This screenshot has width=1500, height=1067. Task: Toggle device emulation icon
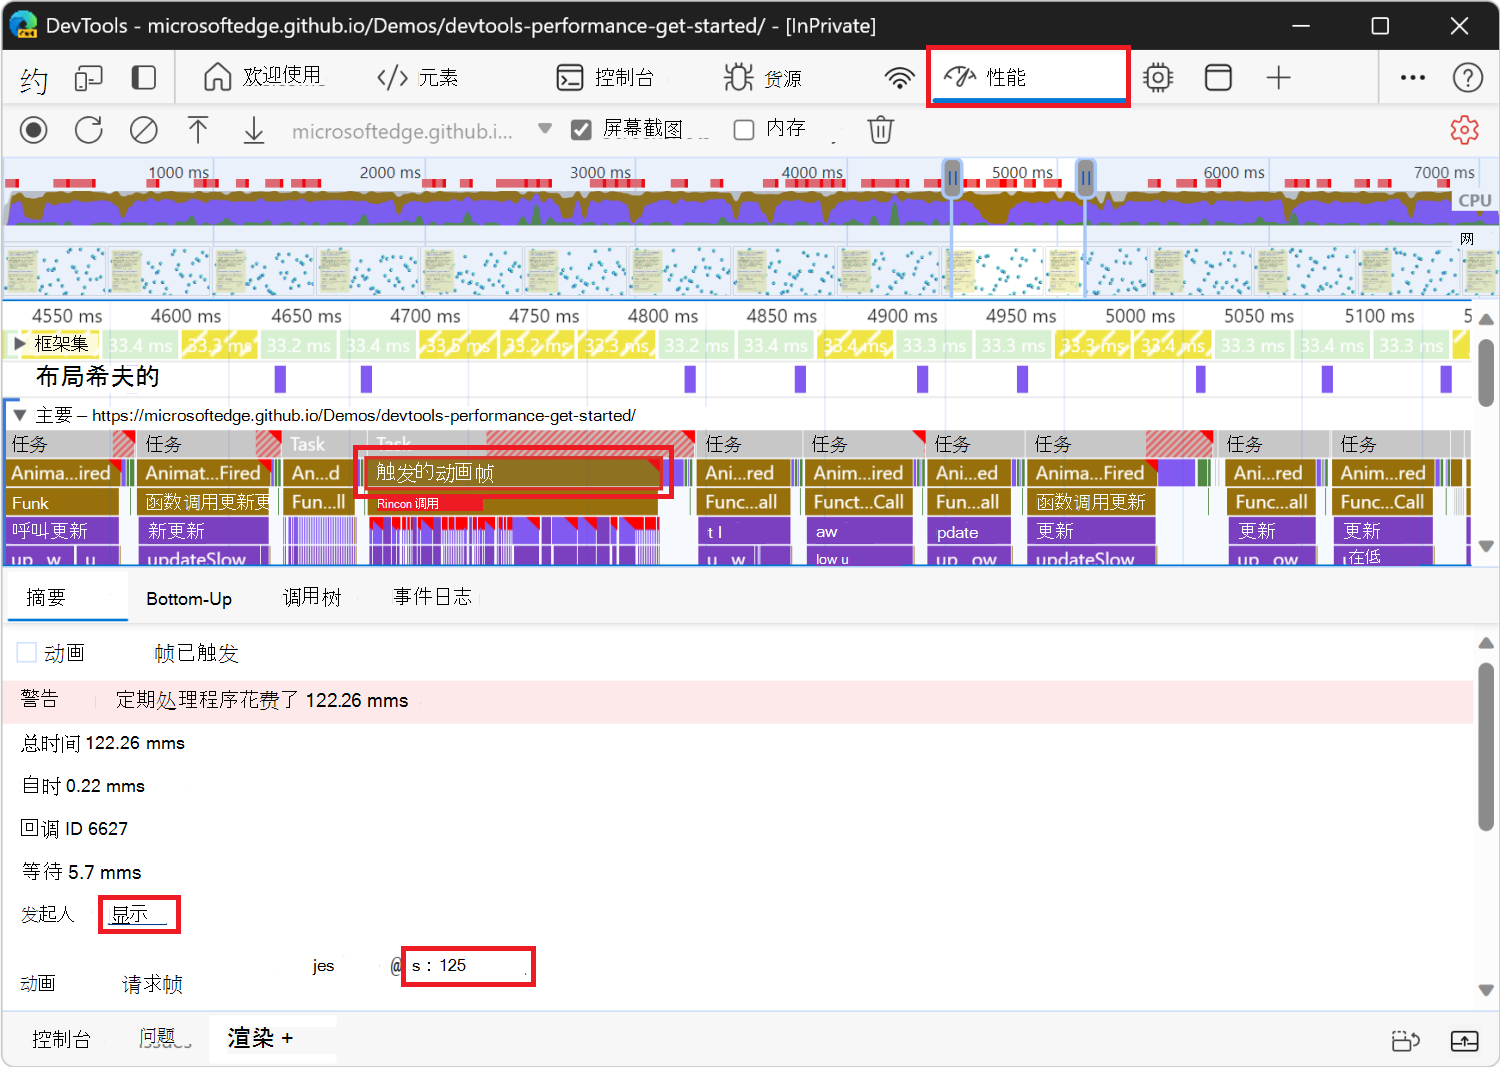point(89,78)
